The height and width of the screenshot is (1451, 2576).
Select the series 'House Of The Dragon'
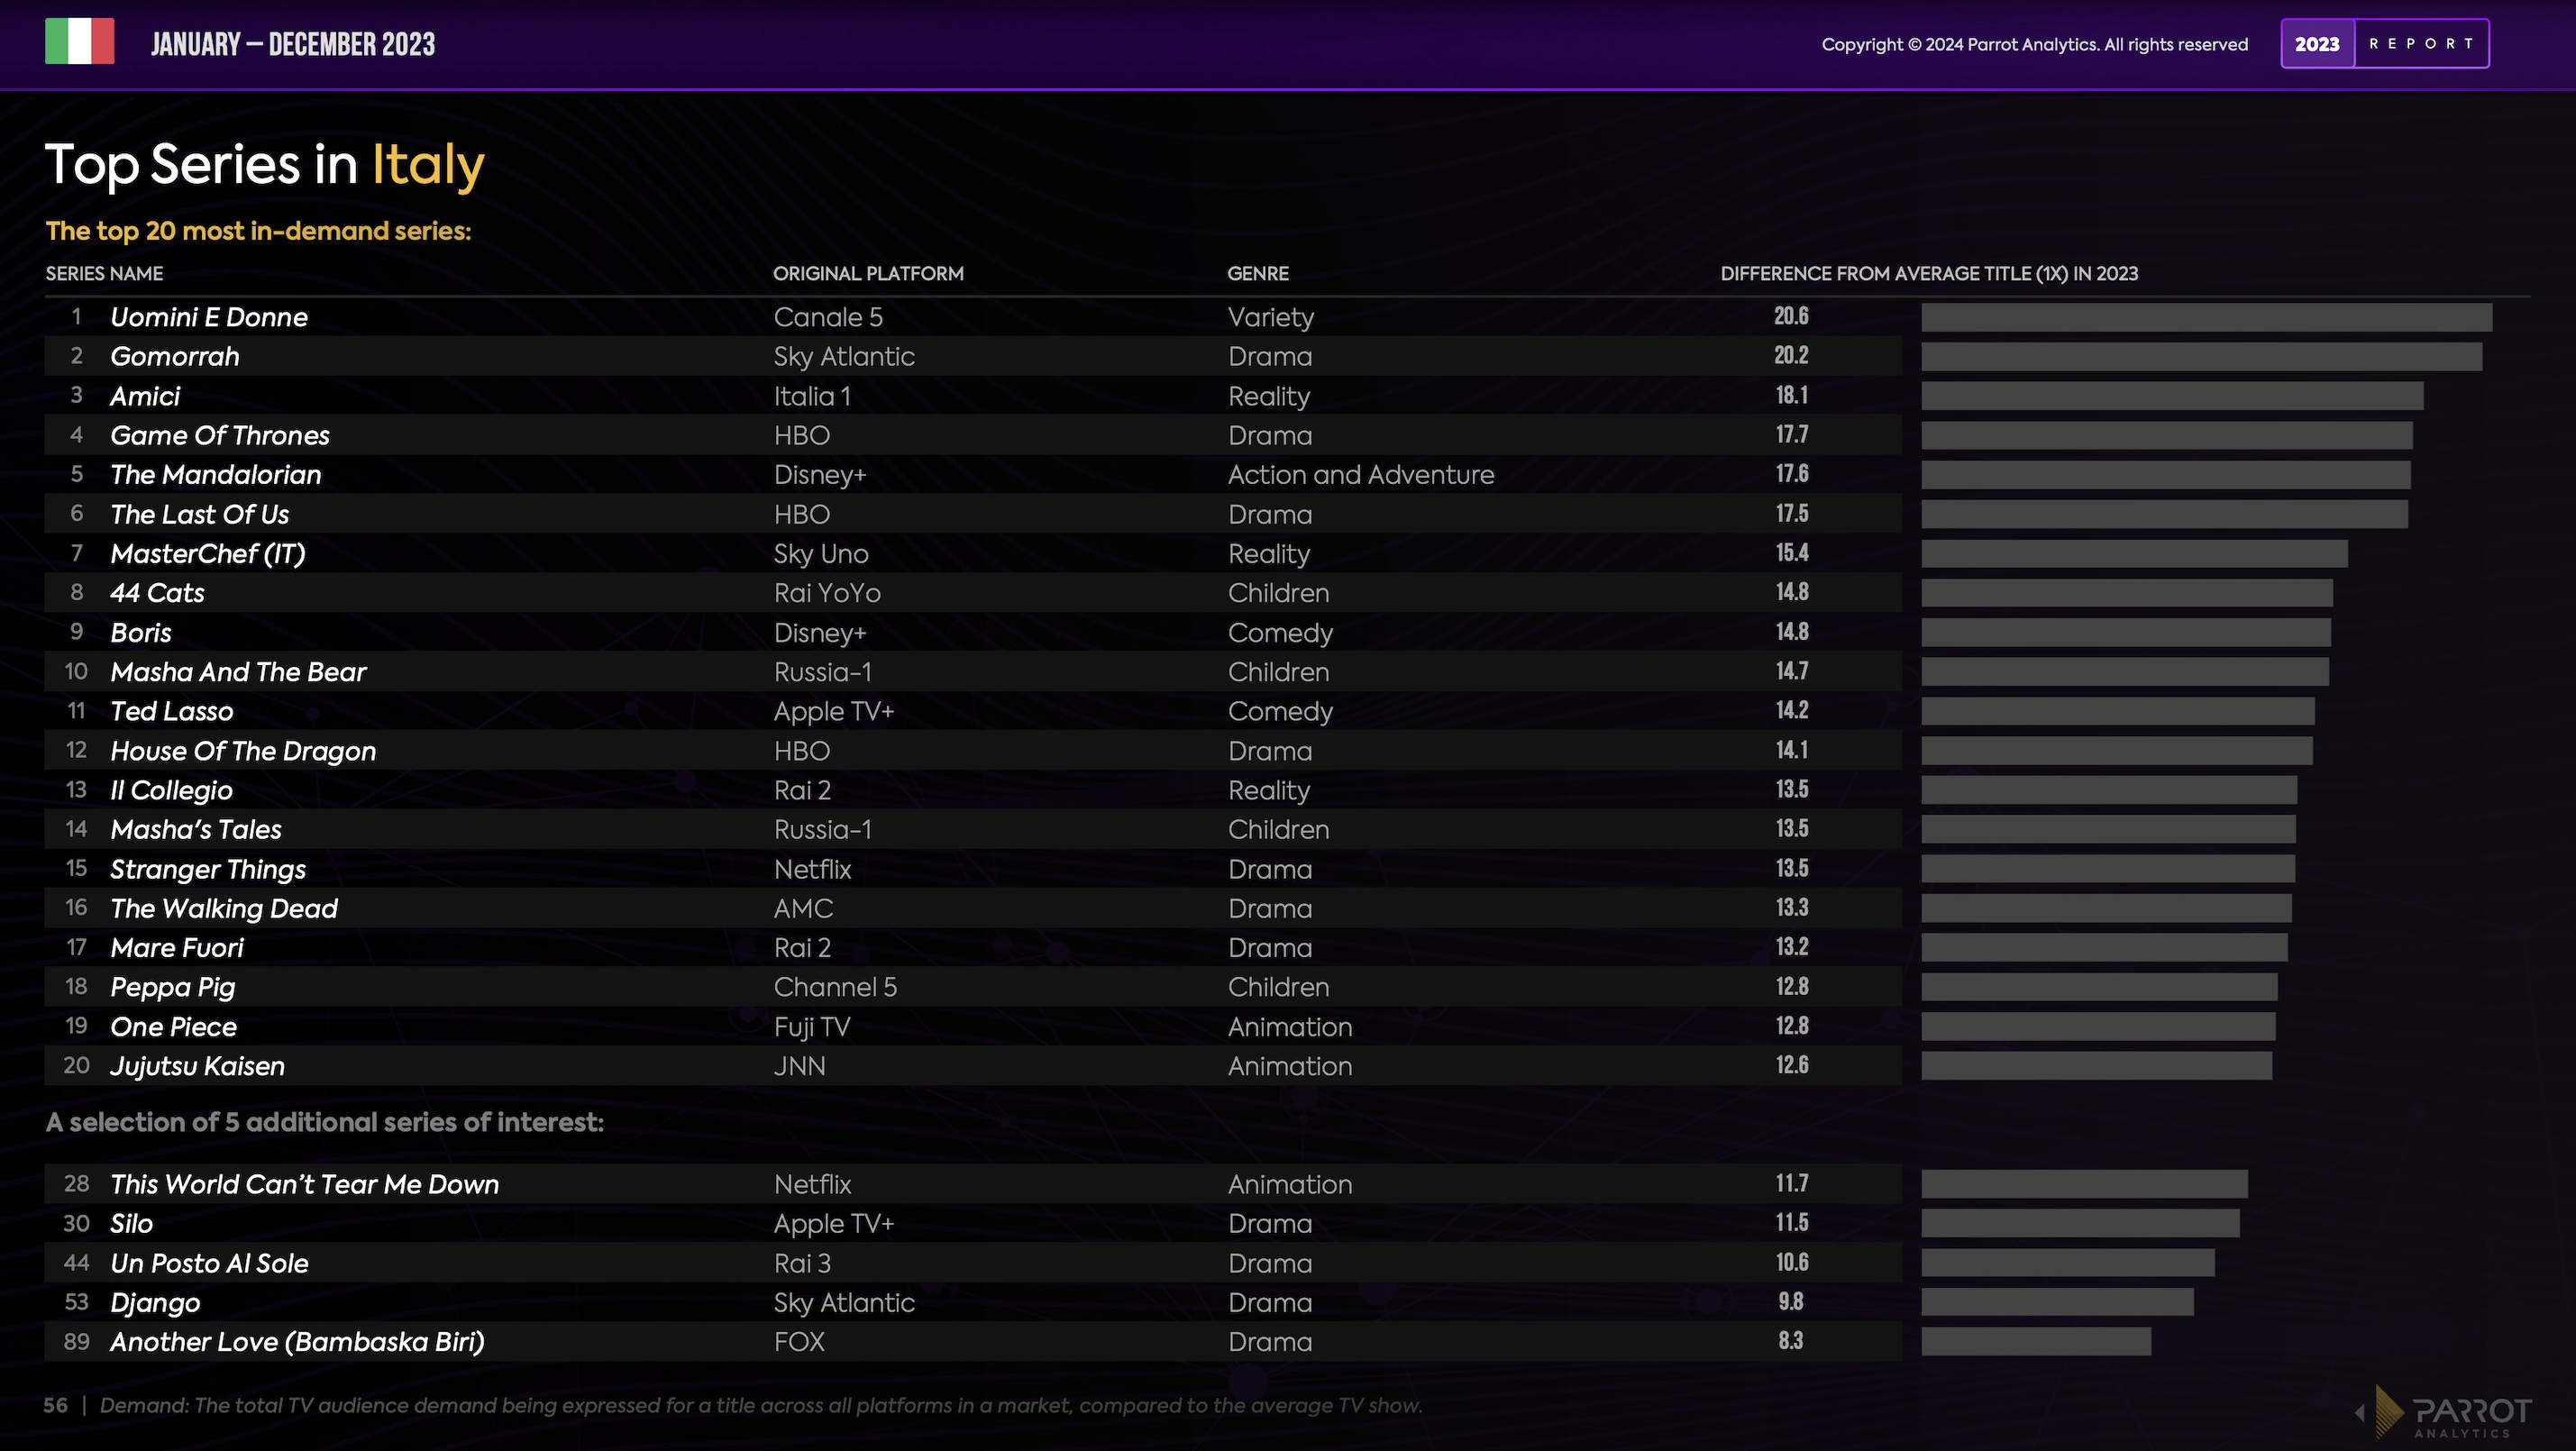tap(243, 751)
